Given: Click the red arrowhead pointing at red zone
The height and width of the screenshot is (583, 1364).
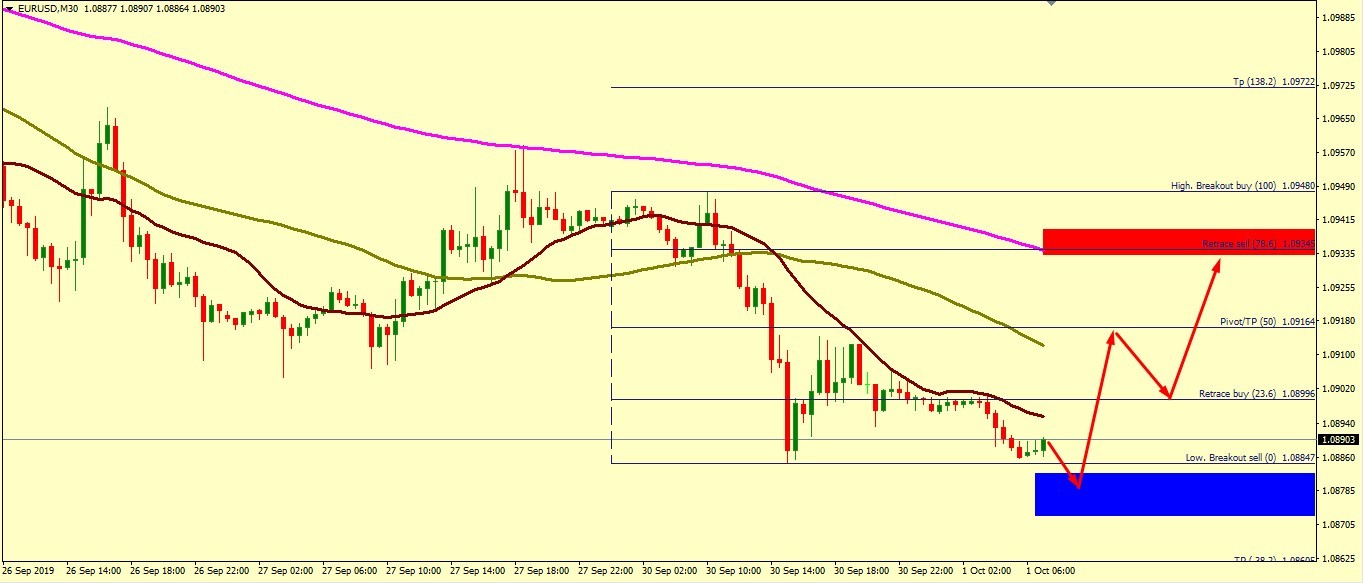Looking at the screenshot, I should click(x=1217, y=264).
